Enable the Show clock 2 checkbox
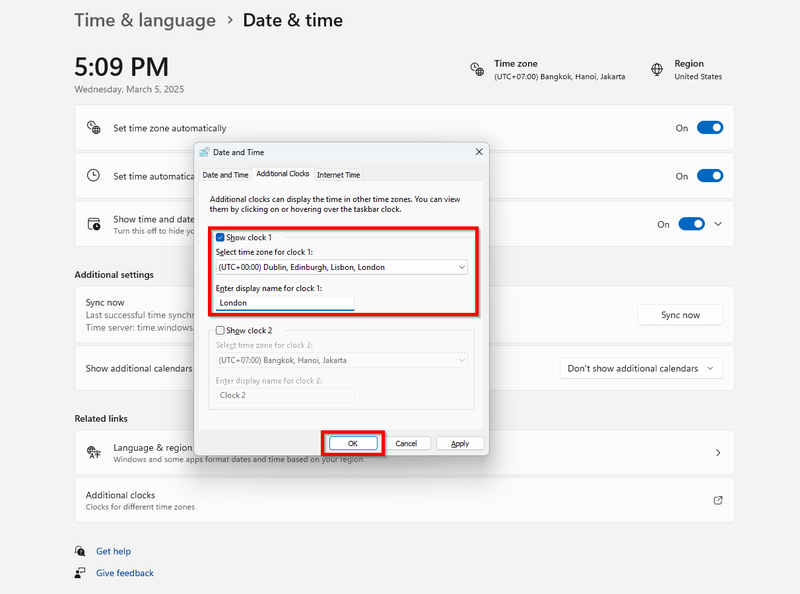The width and height of the screenshot is (800, 594). (x=220, y=330)
